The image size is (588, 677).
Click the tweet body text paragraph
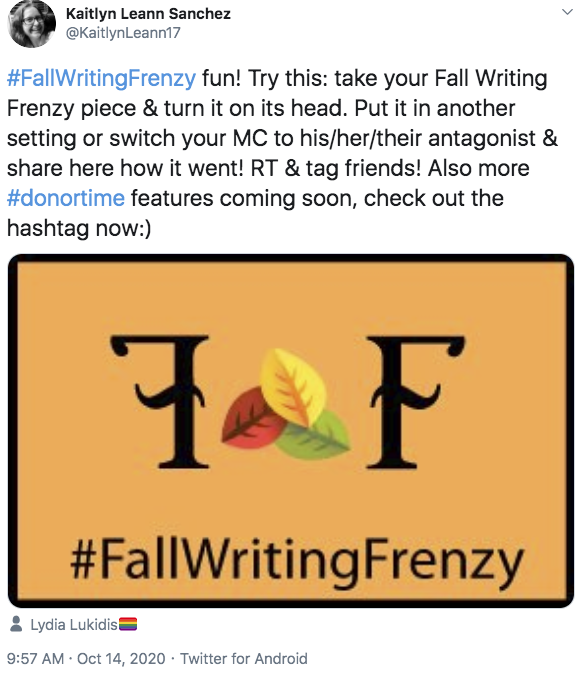point(282,153)
